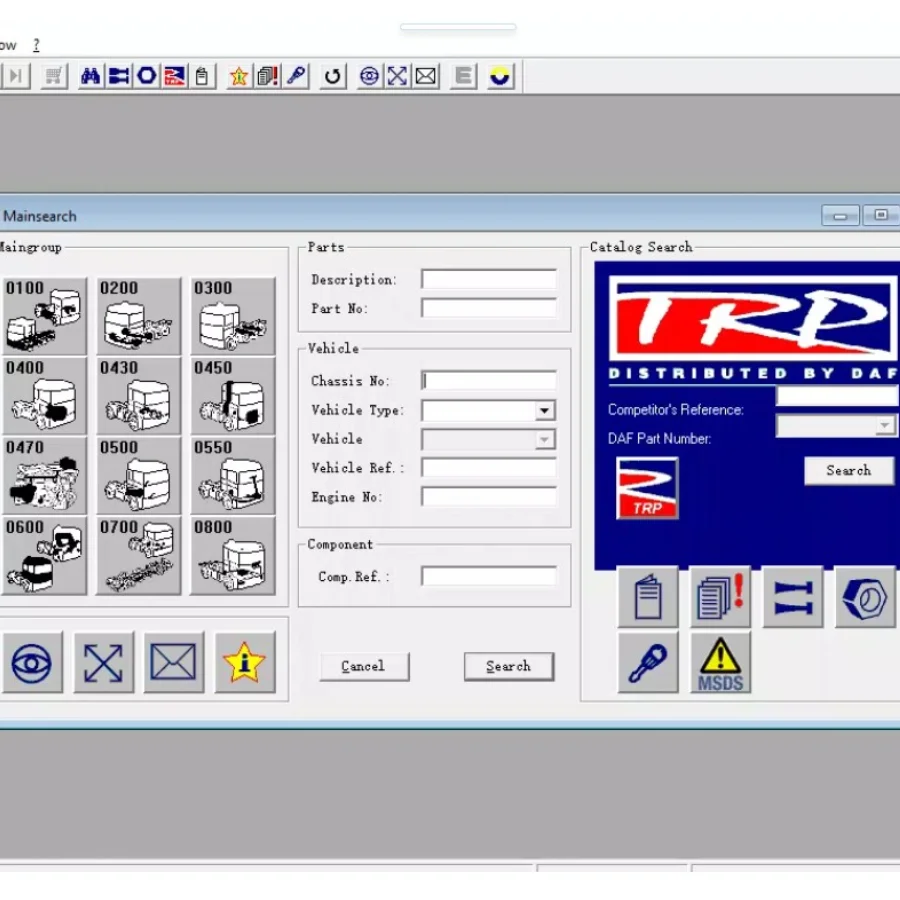Click the envelope toolbar icon
Screen dimensions: 900x900
[x=425, y=76]
